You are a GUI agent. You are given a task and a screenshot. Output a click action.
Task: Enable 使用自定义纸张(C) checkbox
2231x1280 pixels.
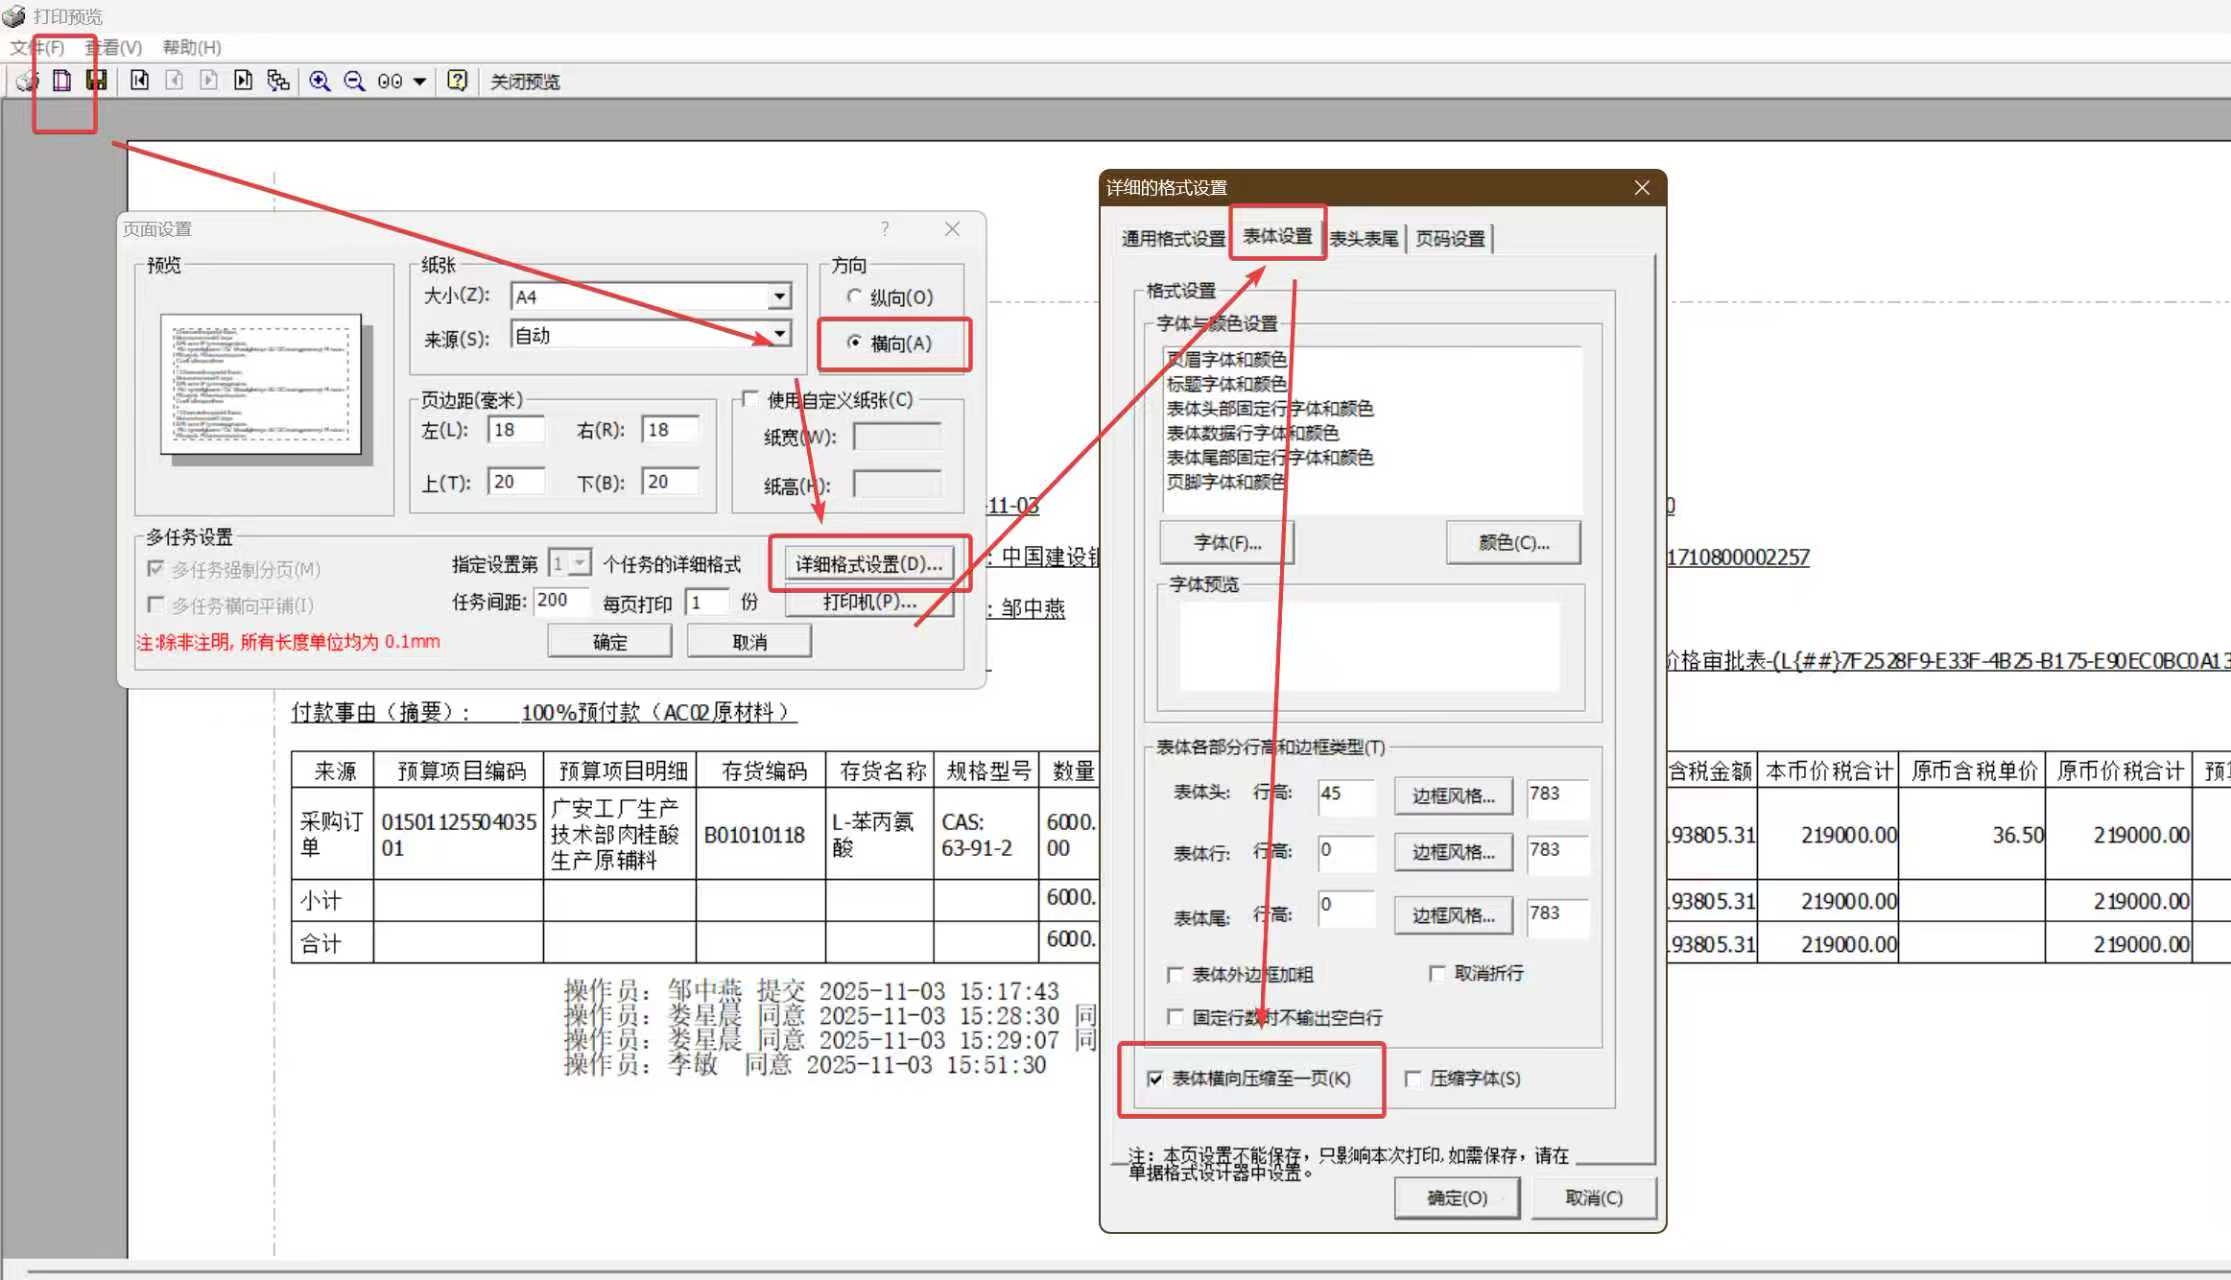750,400
